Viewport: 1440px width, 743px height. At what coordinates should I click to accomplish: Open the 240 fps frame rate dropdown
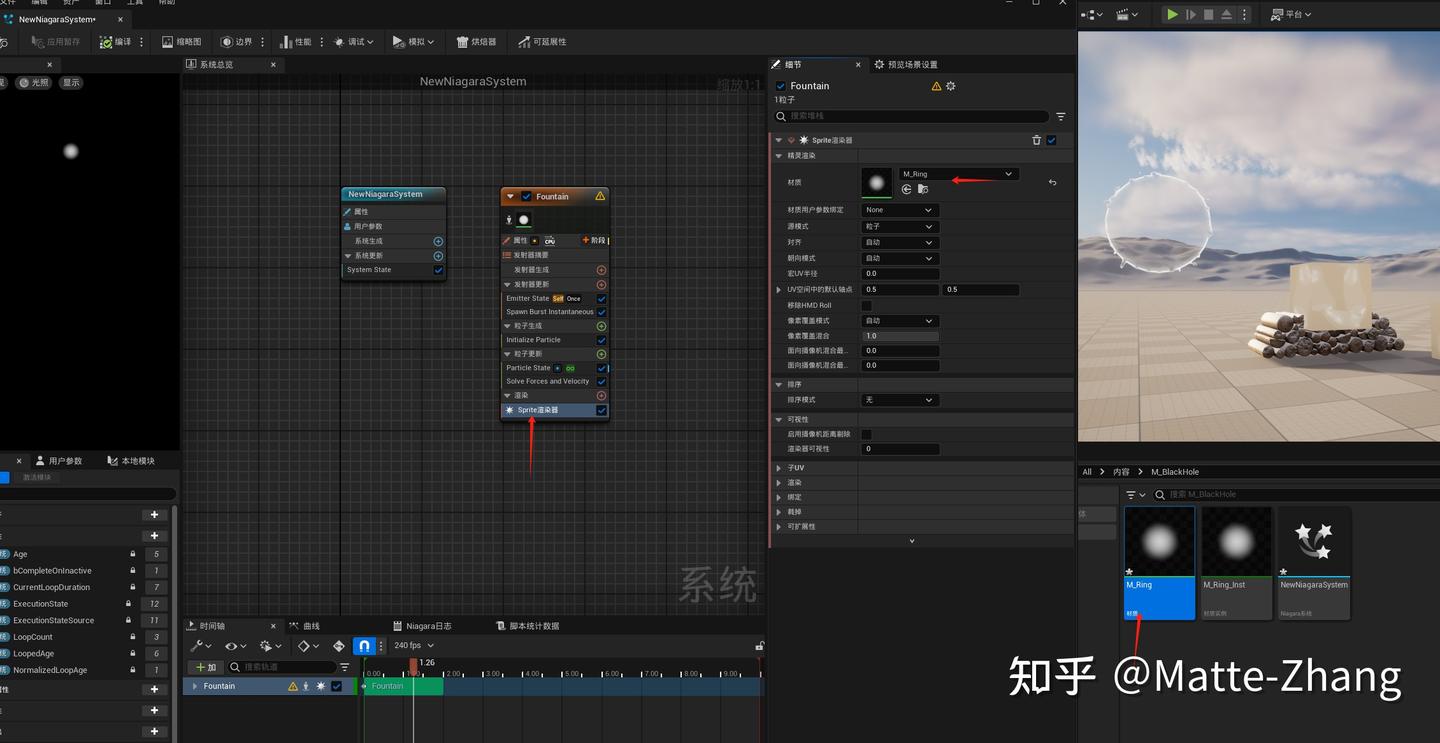414,645
